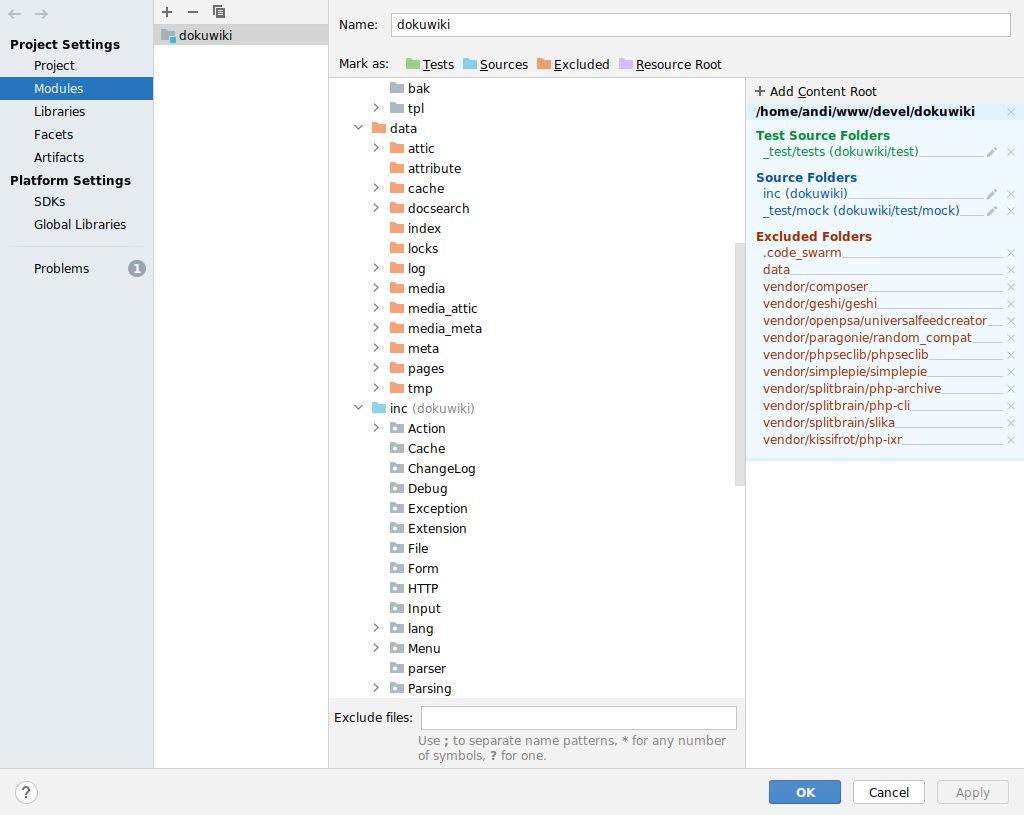The width and height of the screenshot is (1024, 815).
Task: Edit properties of _test/tests test folder
Action: click(x=992, y=152)
